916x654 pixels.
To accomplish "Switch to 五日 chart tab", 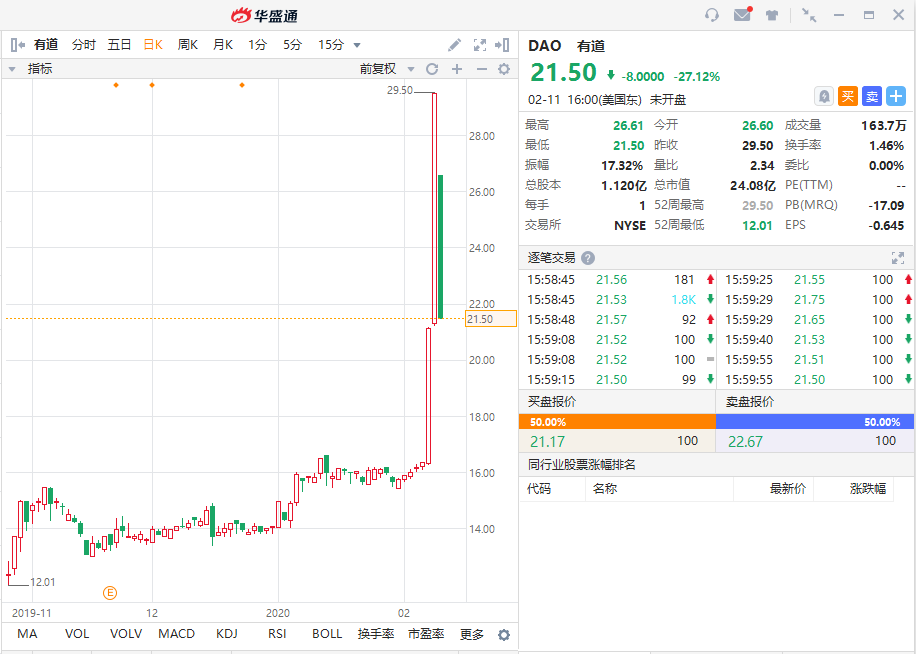I will [119, 44].
